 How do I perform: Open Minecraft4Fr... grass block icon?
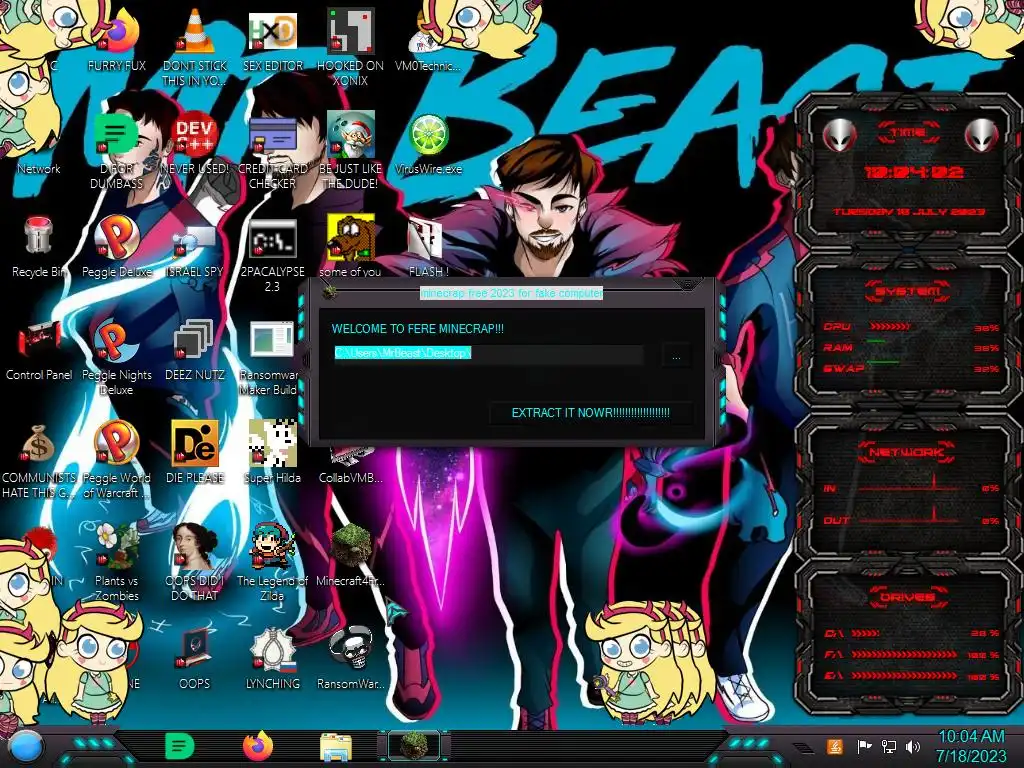click(x=351, y=546)
